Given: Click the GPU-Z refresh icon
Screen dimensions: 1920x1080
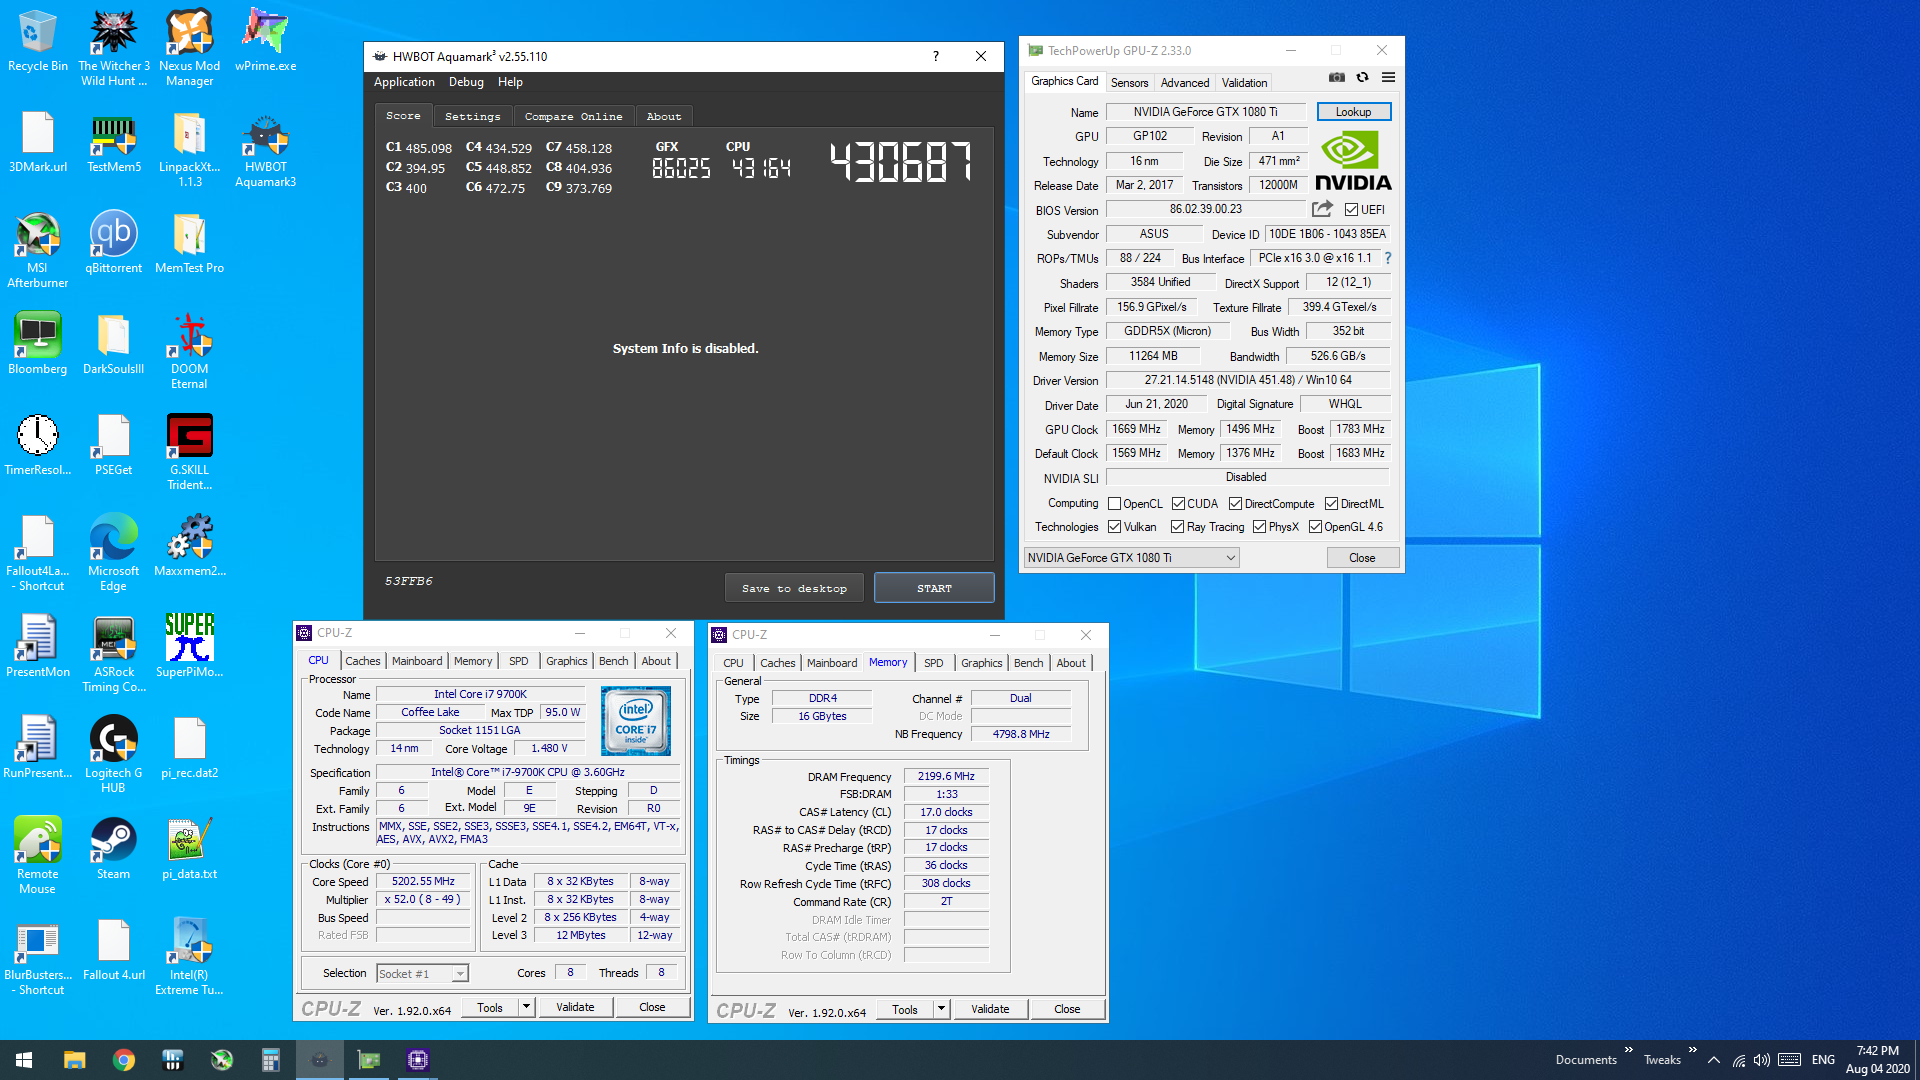Looking at the screenshot, I should (1362, 78).
